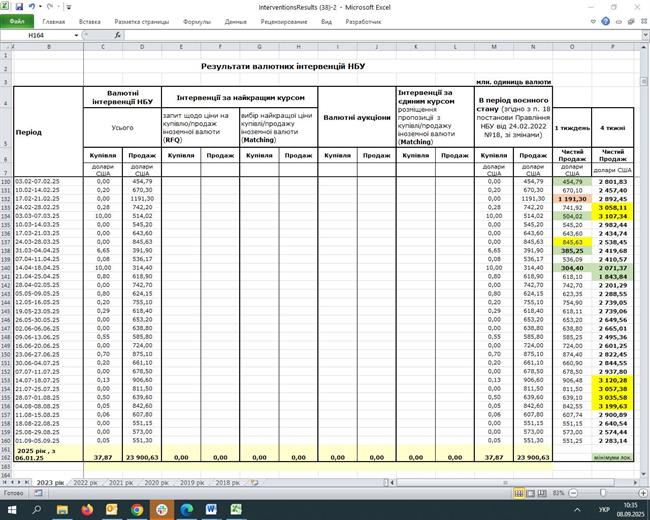Switch to Page Break Preview icon

(x=542, y=493)
